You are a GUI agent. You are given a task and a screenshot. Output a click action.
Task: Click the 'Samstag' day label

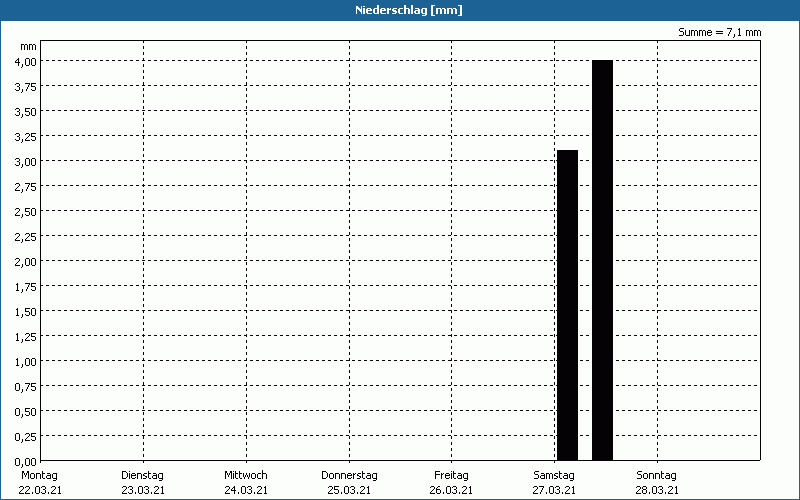554,476
